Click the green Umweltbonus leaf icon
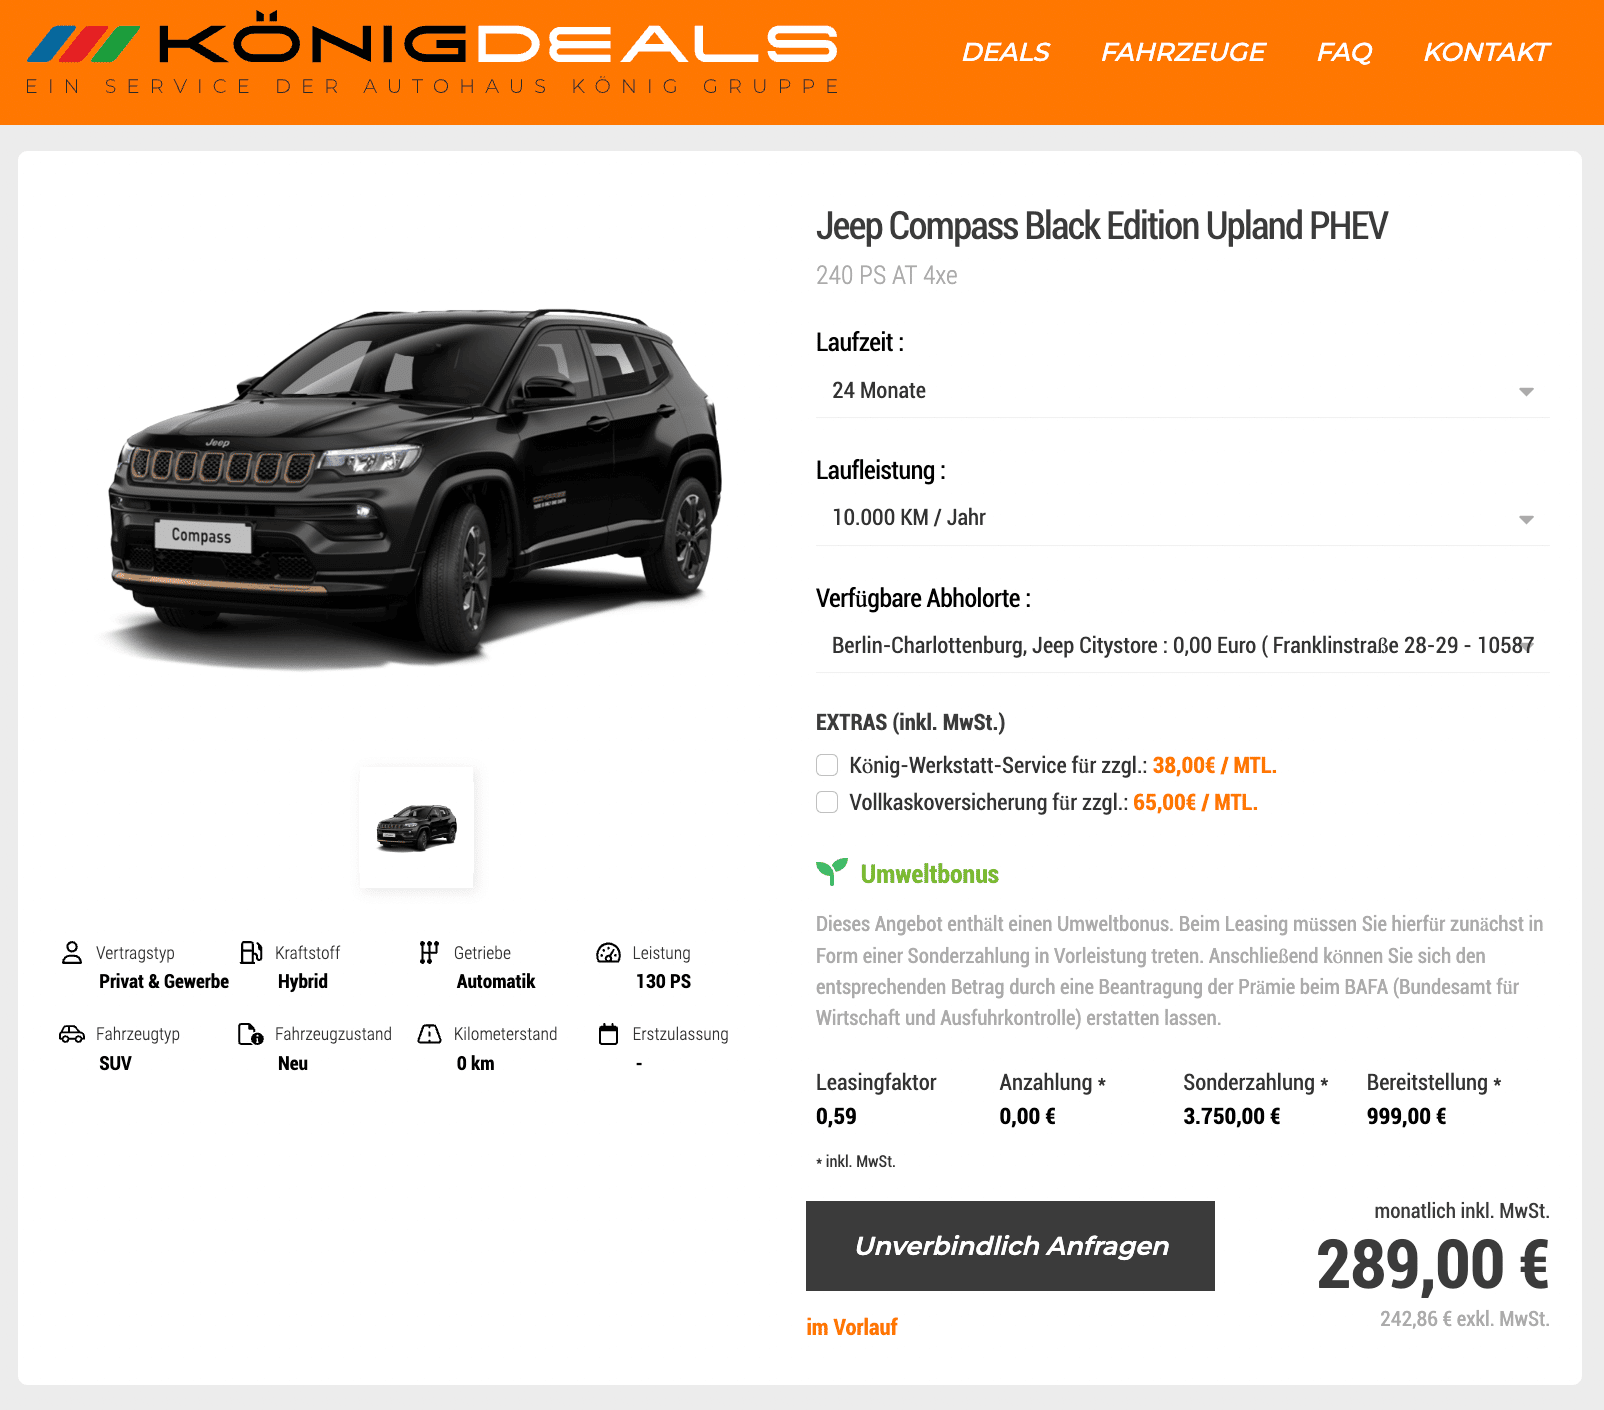The image size is (1604, 1410). (832, 872)
